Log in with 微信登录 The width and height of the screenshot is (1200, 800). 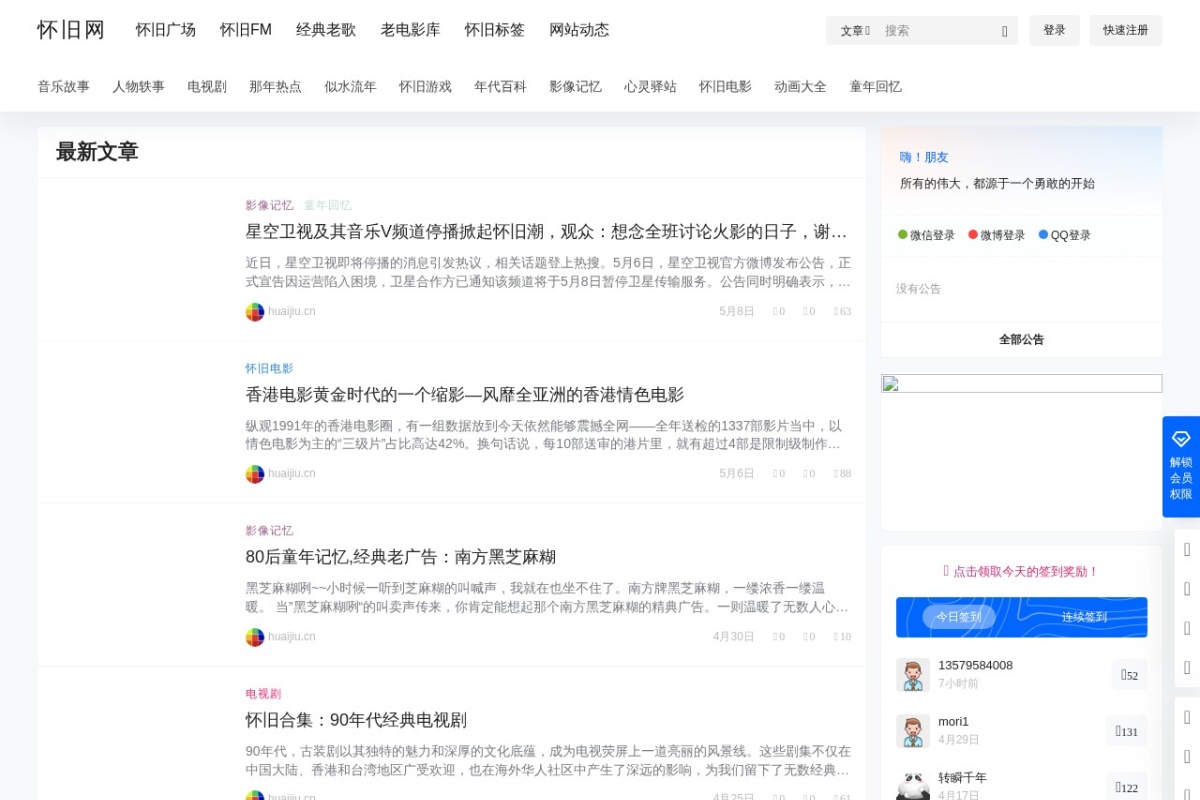[x=926, y=235]
